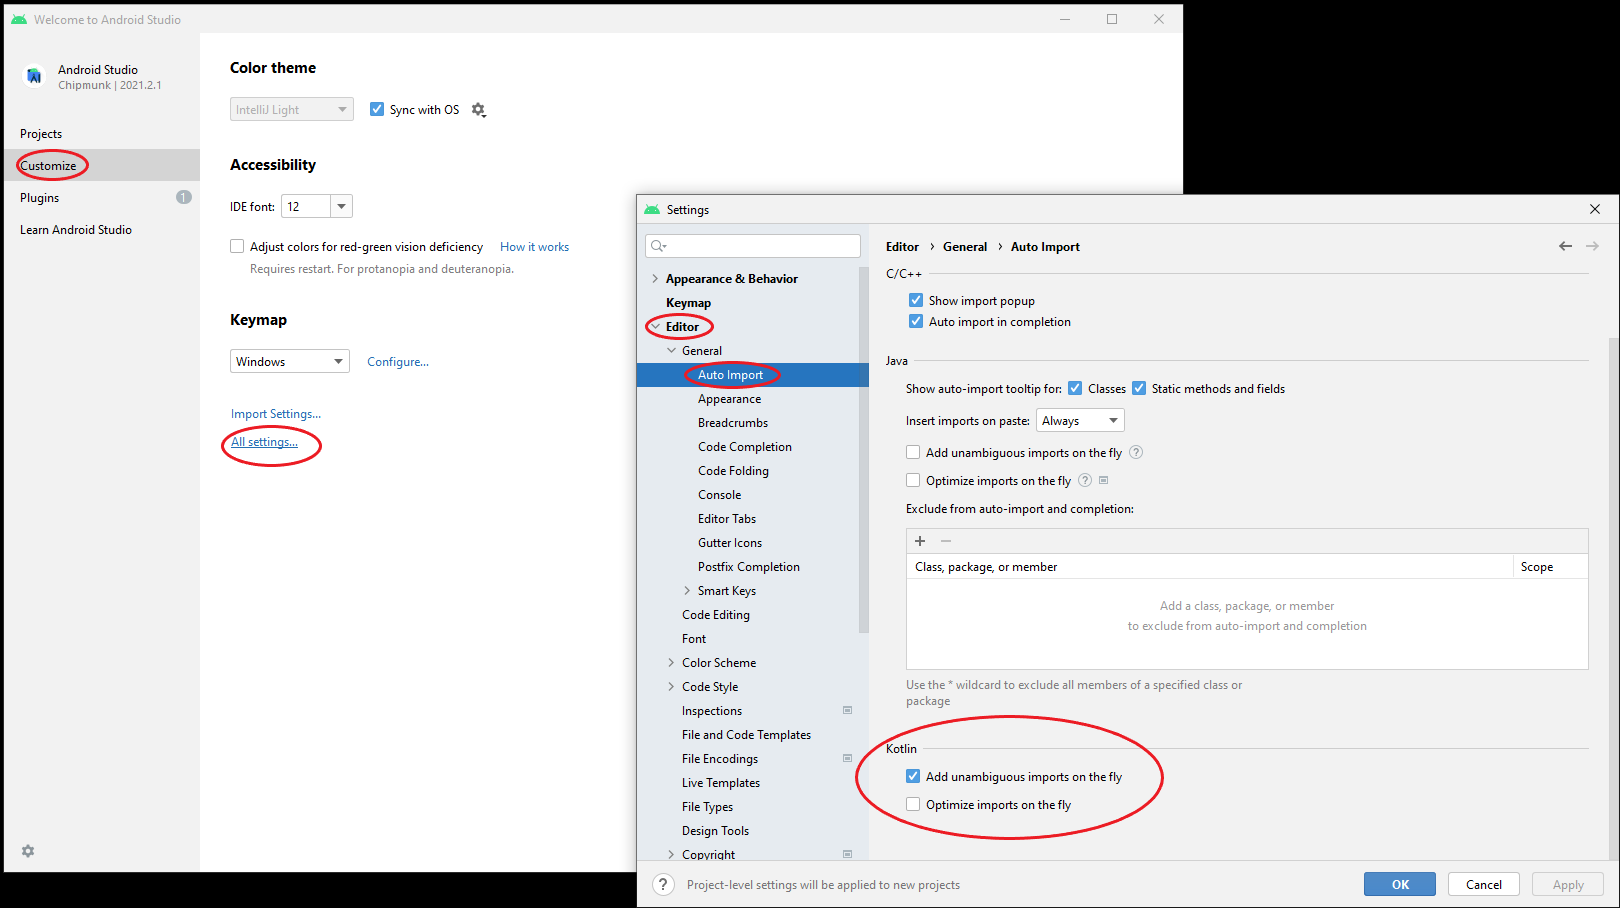Open the Insert imports on paste dropdown
The image size is (1620, 908).
pyautogui.click(x=1080, y=421)
